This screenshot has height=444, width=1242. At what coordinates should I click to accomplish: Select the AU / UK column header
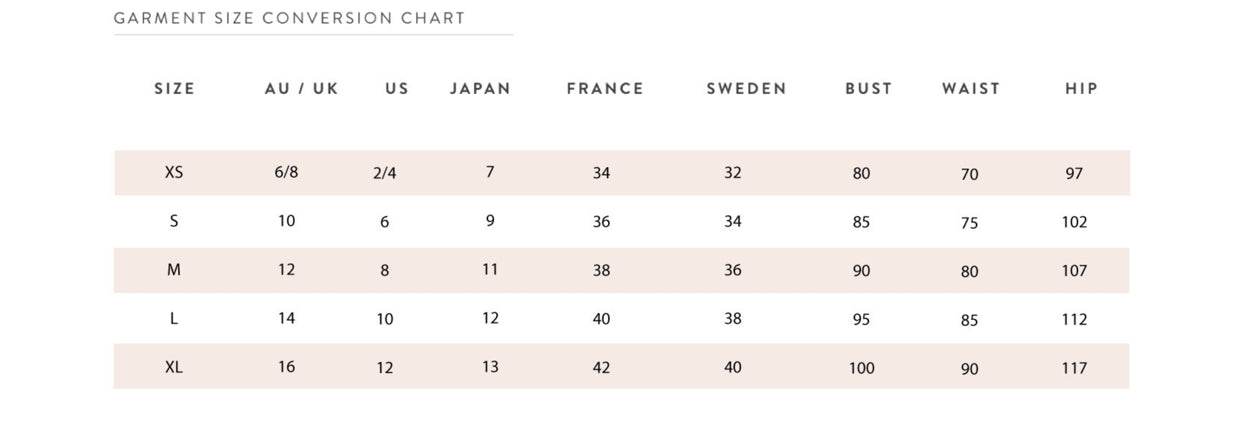302,88
